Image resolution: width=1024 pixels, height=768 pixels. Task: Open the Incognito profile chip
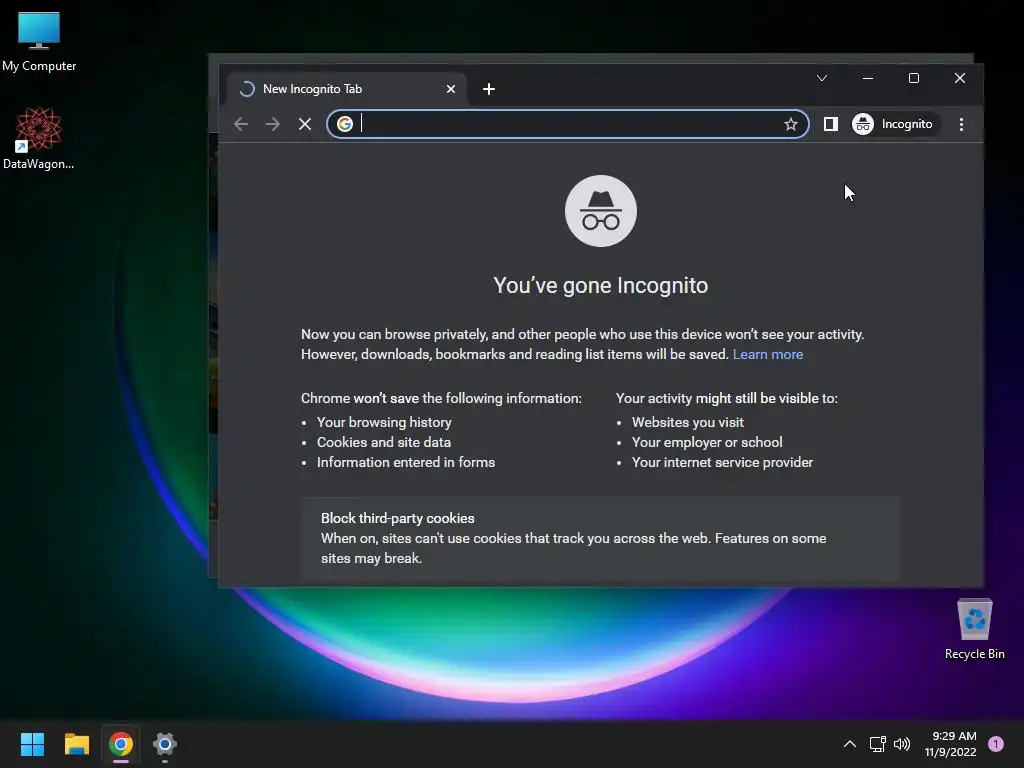pos(893,124)
